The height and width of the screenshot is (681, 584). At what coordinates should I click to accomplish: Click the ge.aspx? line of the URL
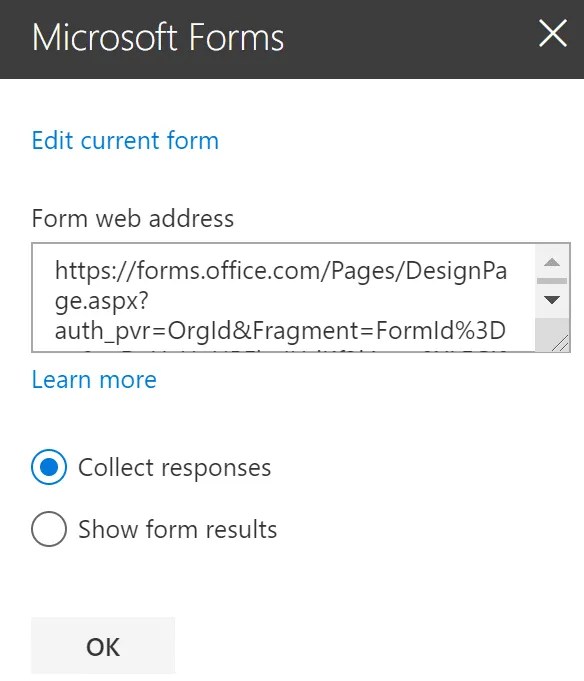pyautogui.click(x=102, y=301)
